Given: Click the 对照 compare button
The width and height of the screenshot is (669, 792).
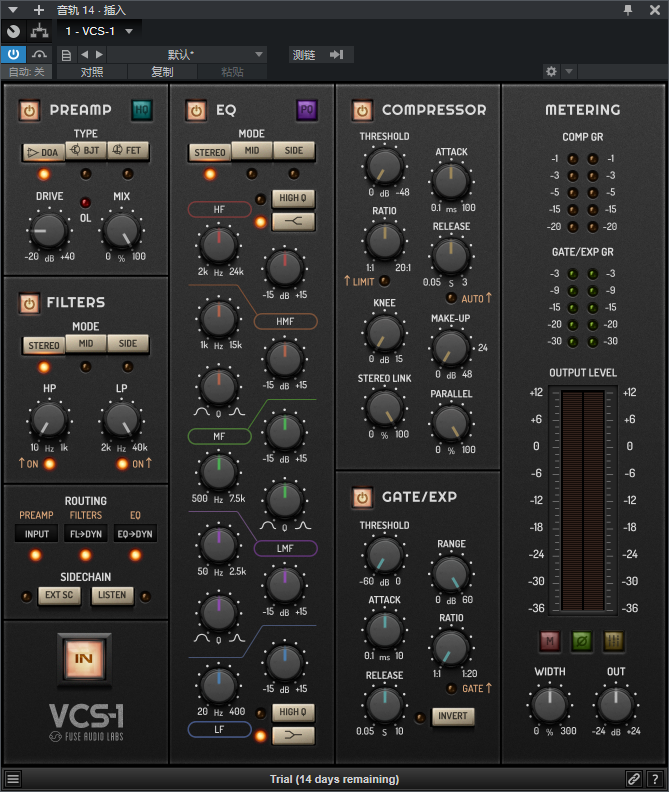Looking at the screenshot, I should [x=92, y=72].
